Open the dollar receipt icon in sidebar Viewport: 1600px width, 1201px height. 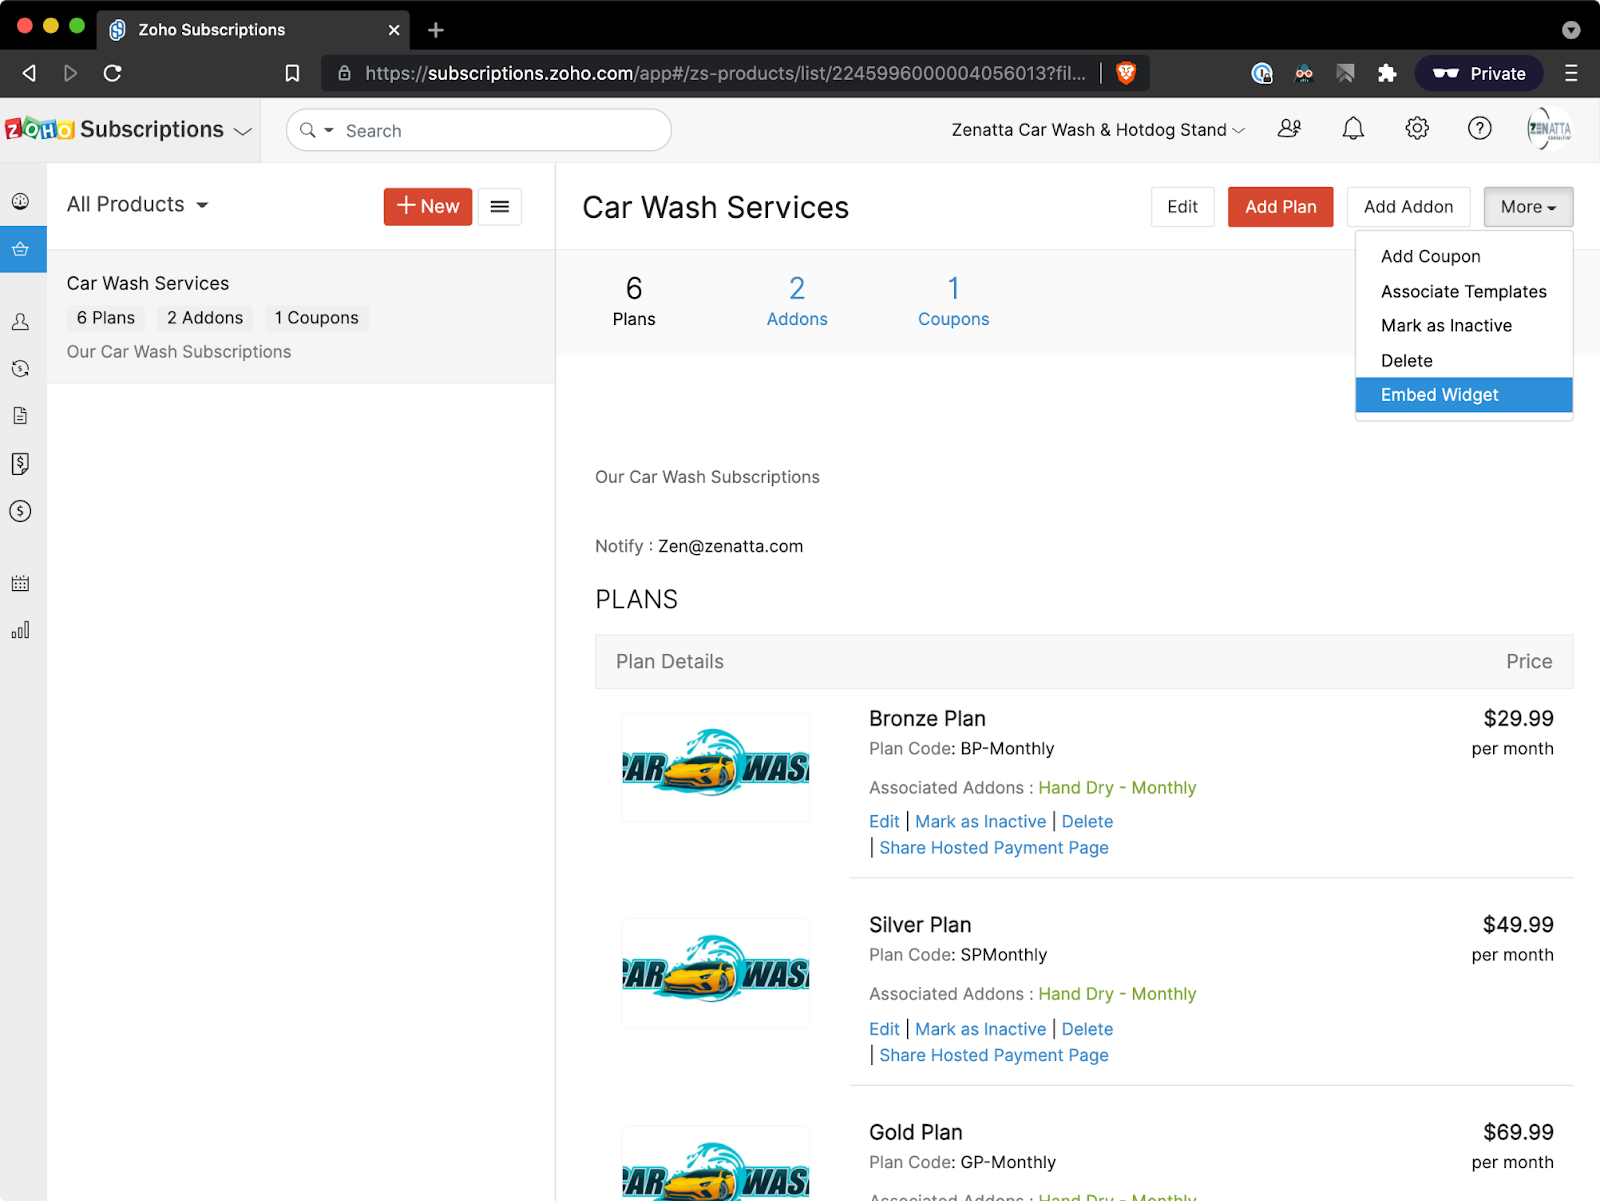click(x=20, y=464)
